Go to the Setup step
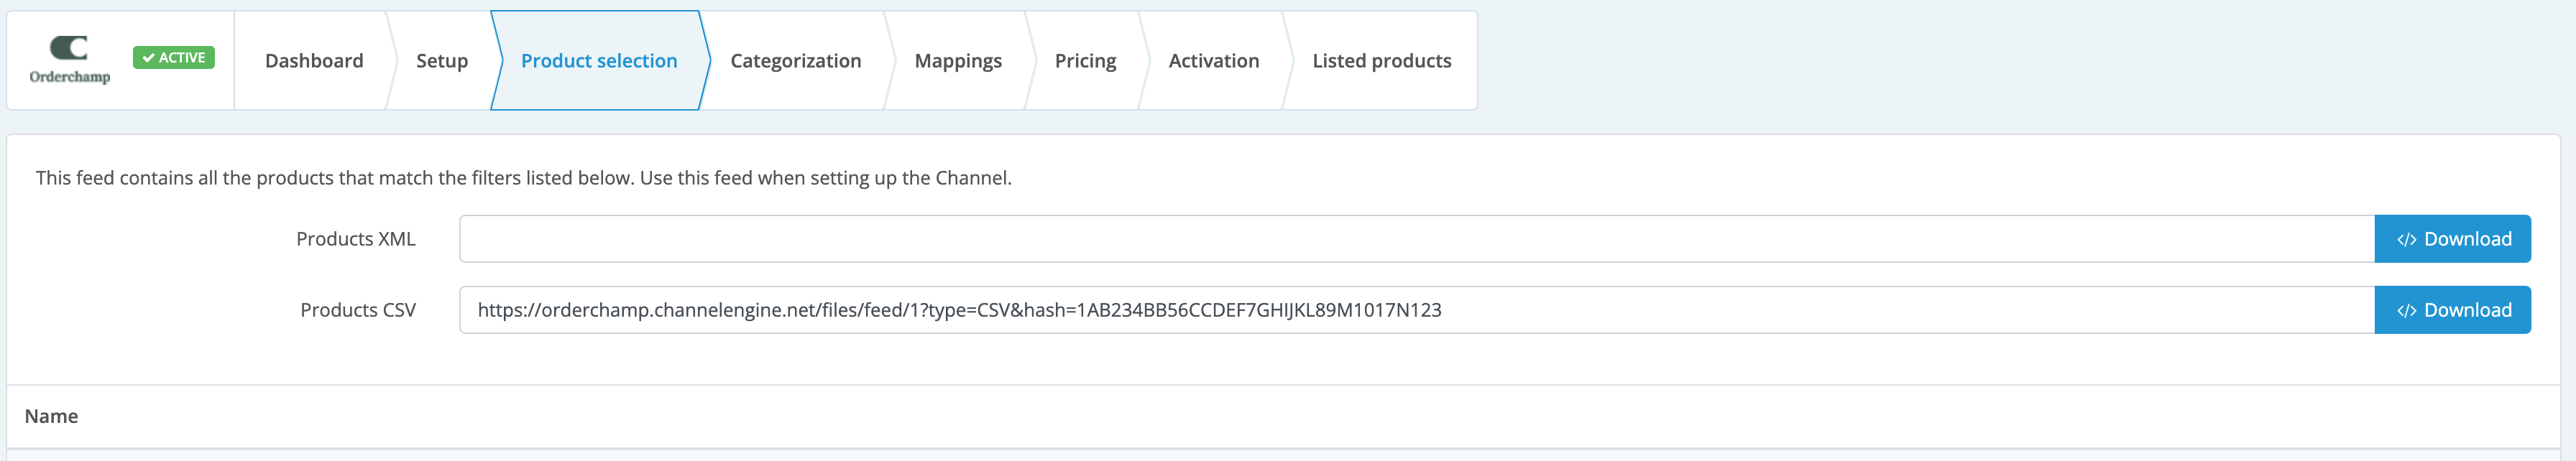2576x461 pixels. (442, 61)
